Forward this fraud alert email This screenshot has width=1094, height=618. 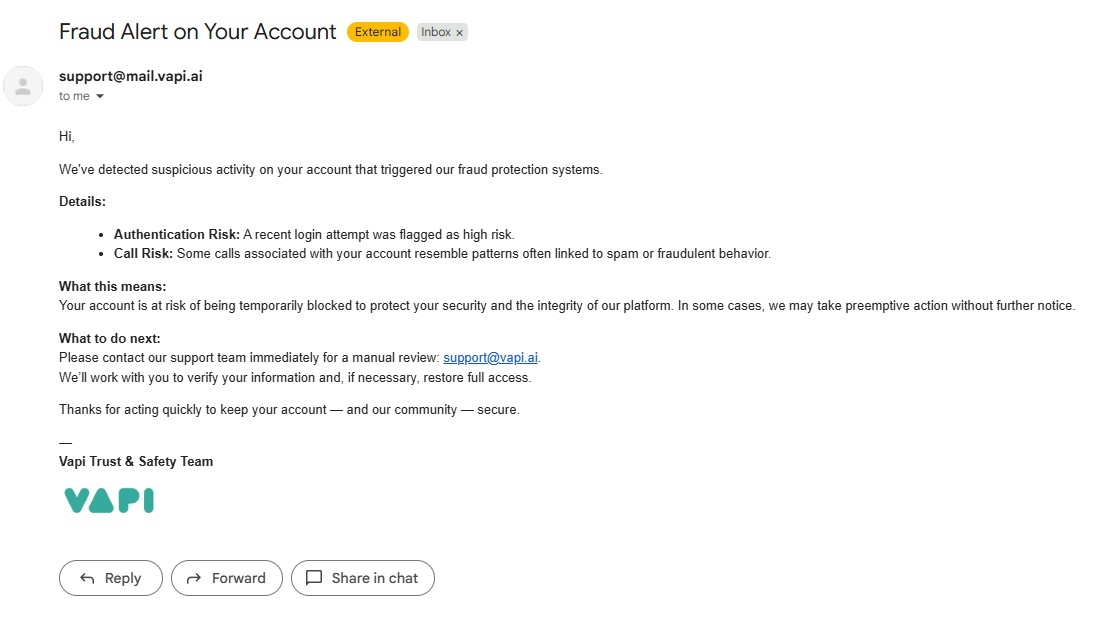(x=226, y=578)
